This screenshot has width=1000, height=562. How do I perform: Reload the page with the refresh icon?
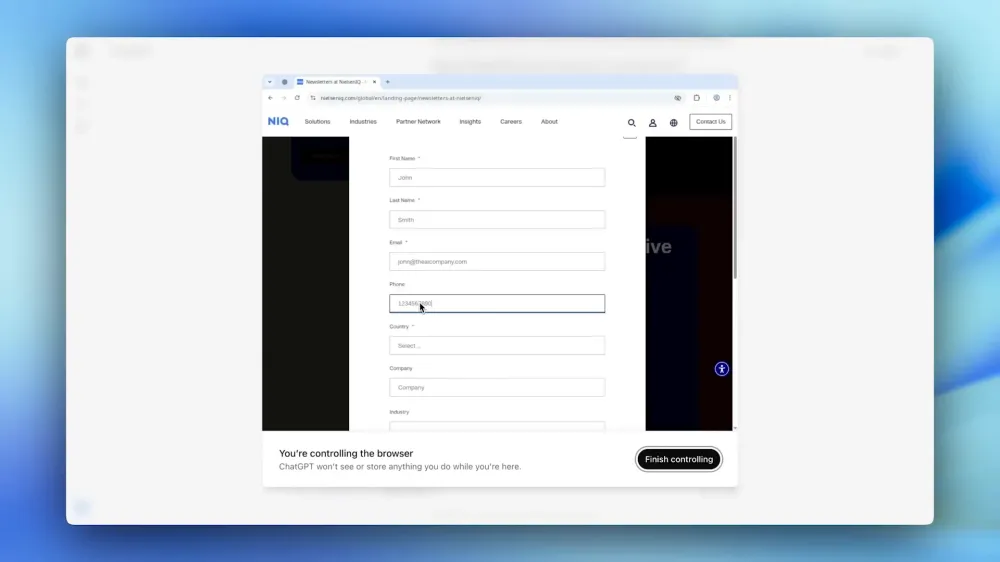pyautogui.click(x=297, y=98)
